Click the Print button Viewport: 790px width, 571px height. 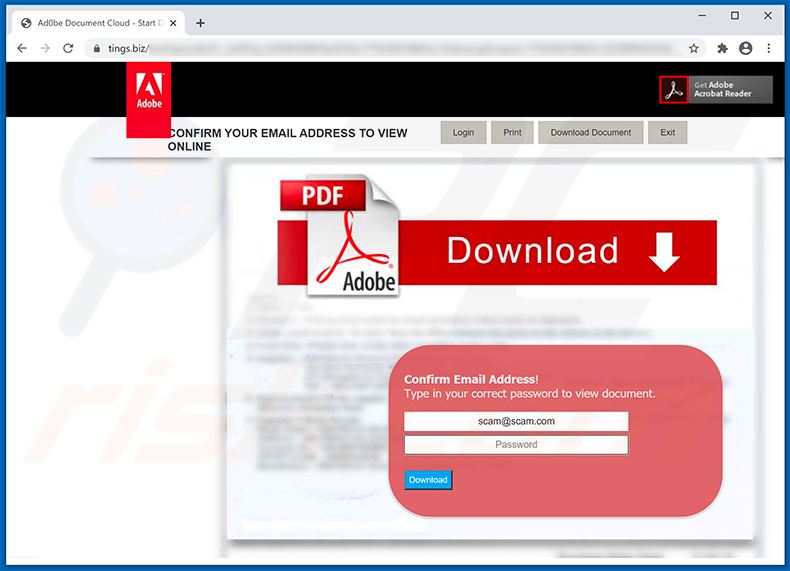tap(512, 133)
